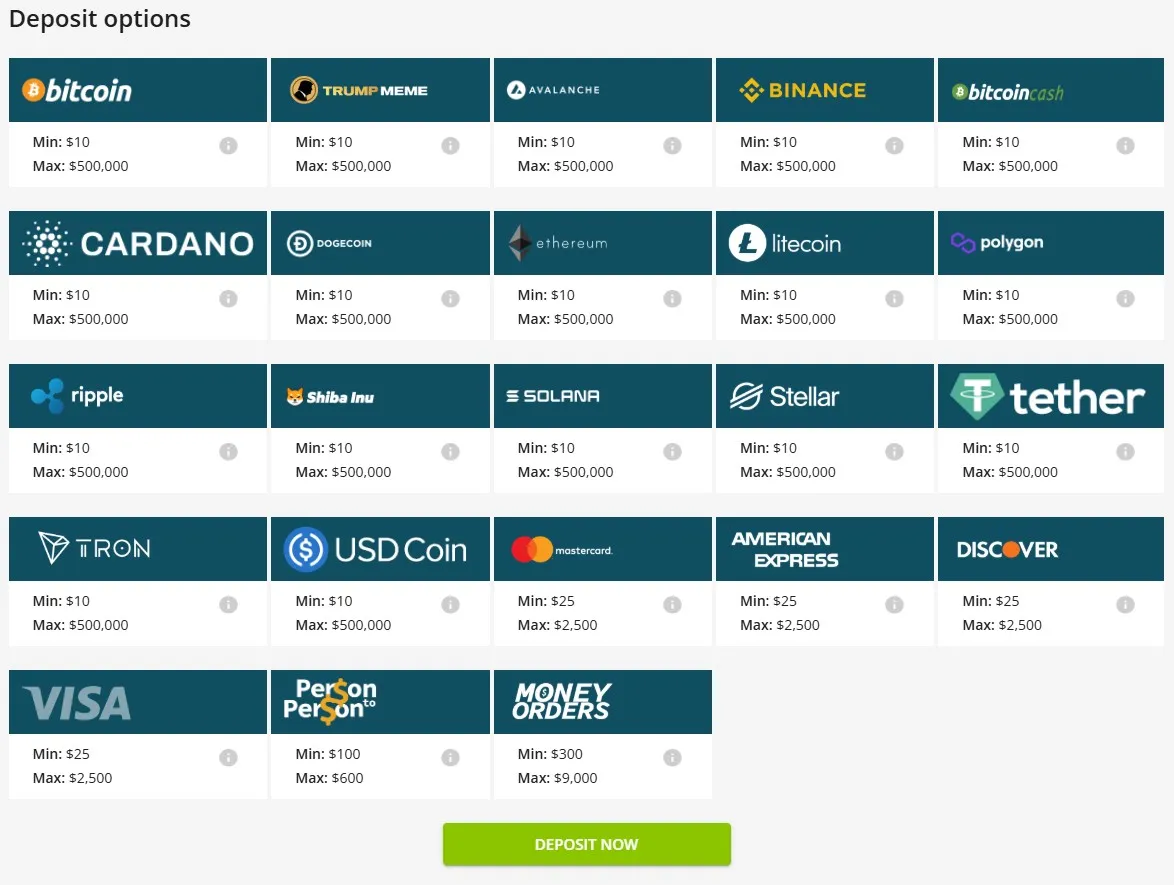Show info for Stellar deposit limits
The width and height of the screenshot is (1174, 885).
pyautogui.click(x=894, y=451)
